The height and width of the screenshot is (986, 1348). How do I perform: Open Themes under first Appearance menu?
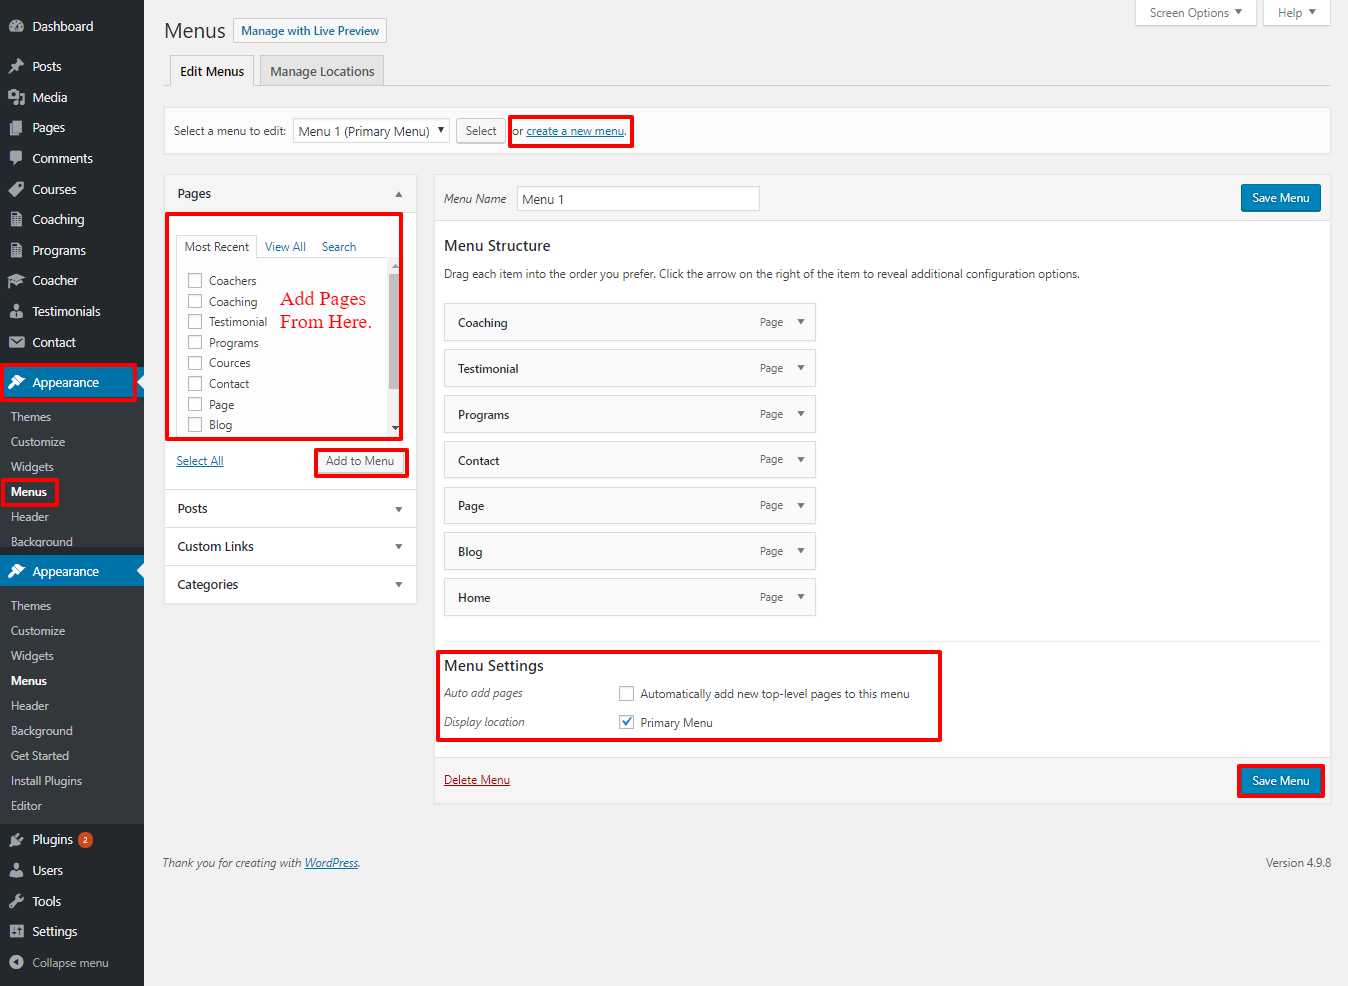pos(31,417)
